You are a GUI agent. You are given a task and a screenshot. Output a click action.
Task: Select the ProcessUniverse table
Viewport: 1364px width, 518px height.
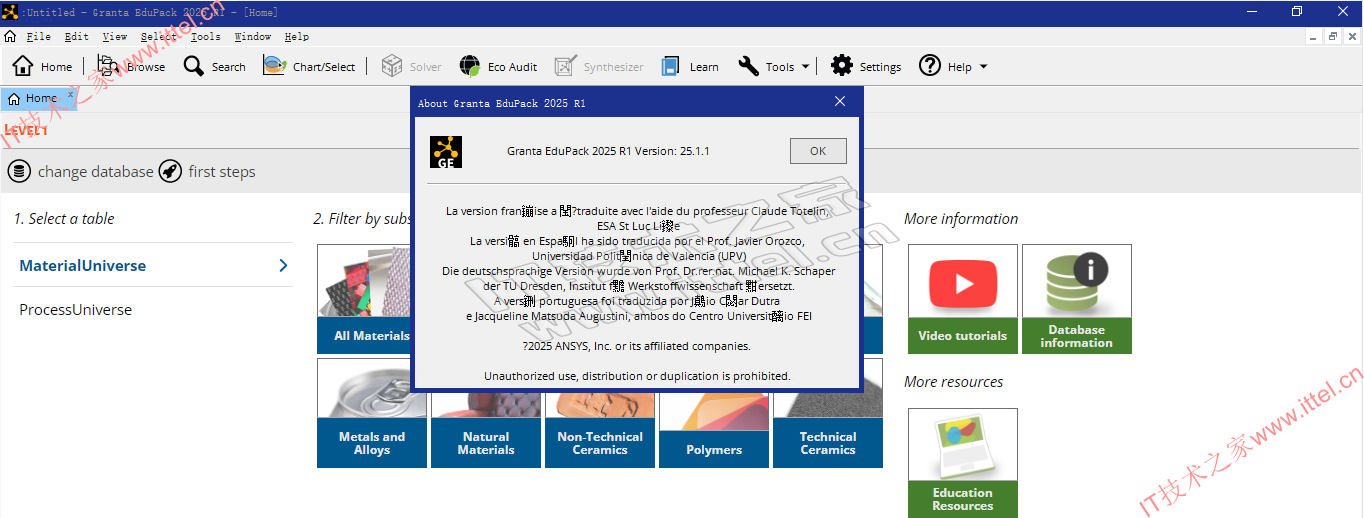[153, 310]
